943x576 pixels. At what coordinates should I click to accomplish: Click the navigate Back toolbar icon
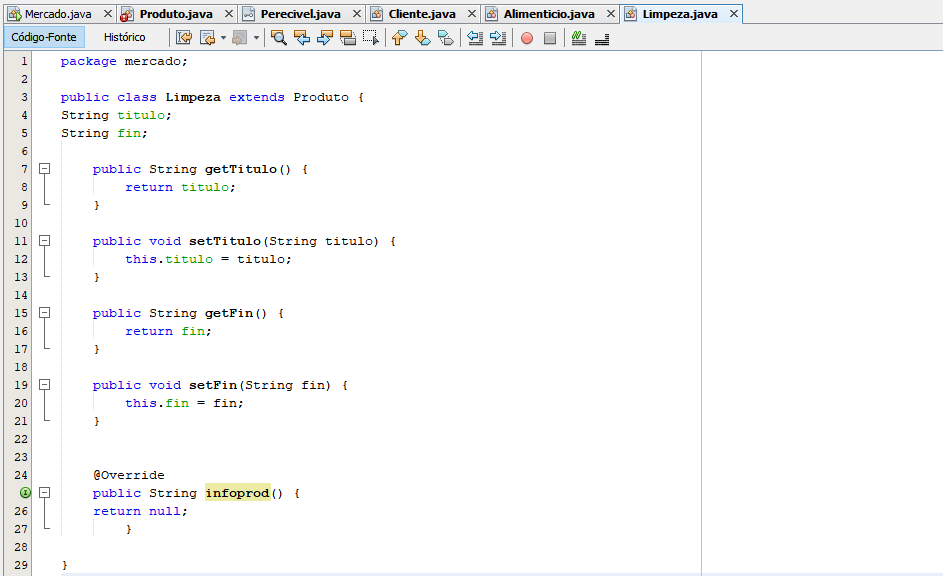[x=207, y=38]
